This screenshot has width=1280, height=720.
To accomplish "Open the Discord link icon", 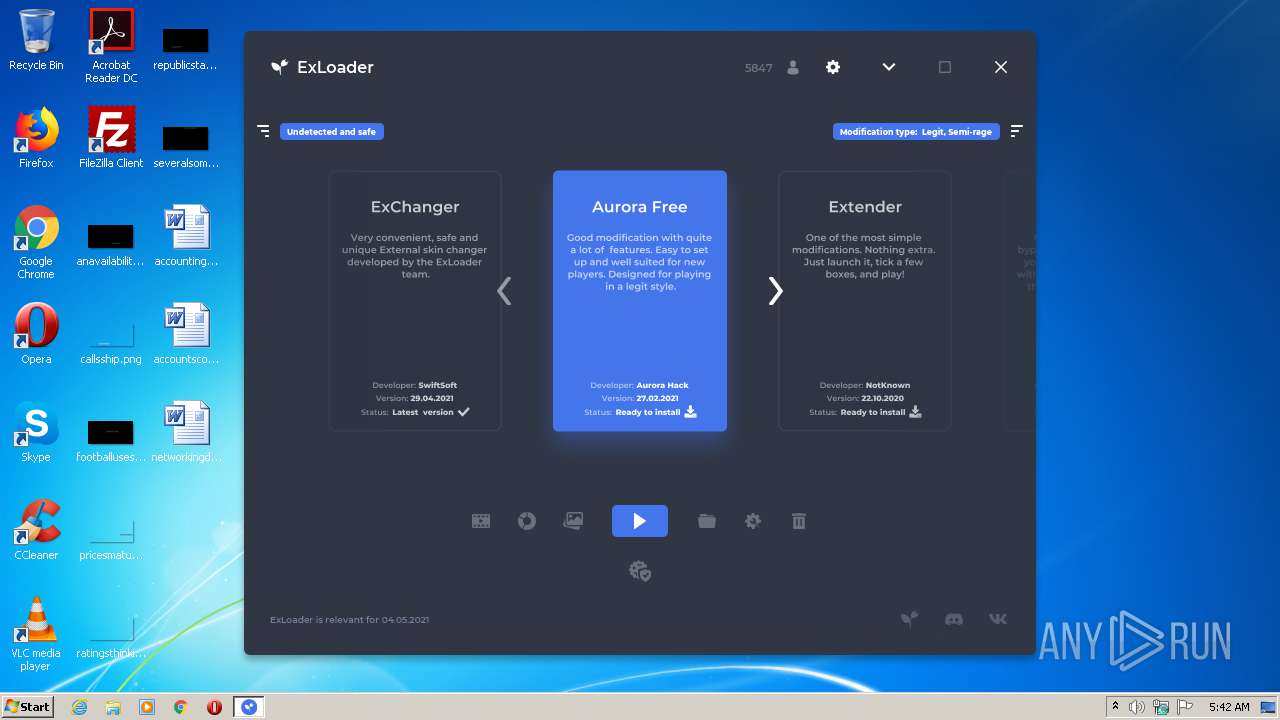I will (954, 619).
